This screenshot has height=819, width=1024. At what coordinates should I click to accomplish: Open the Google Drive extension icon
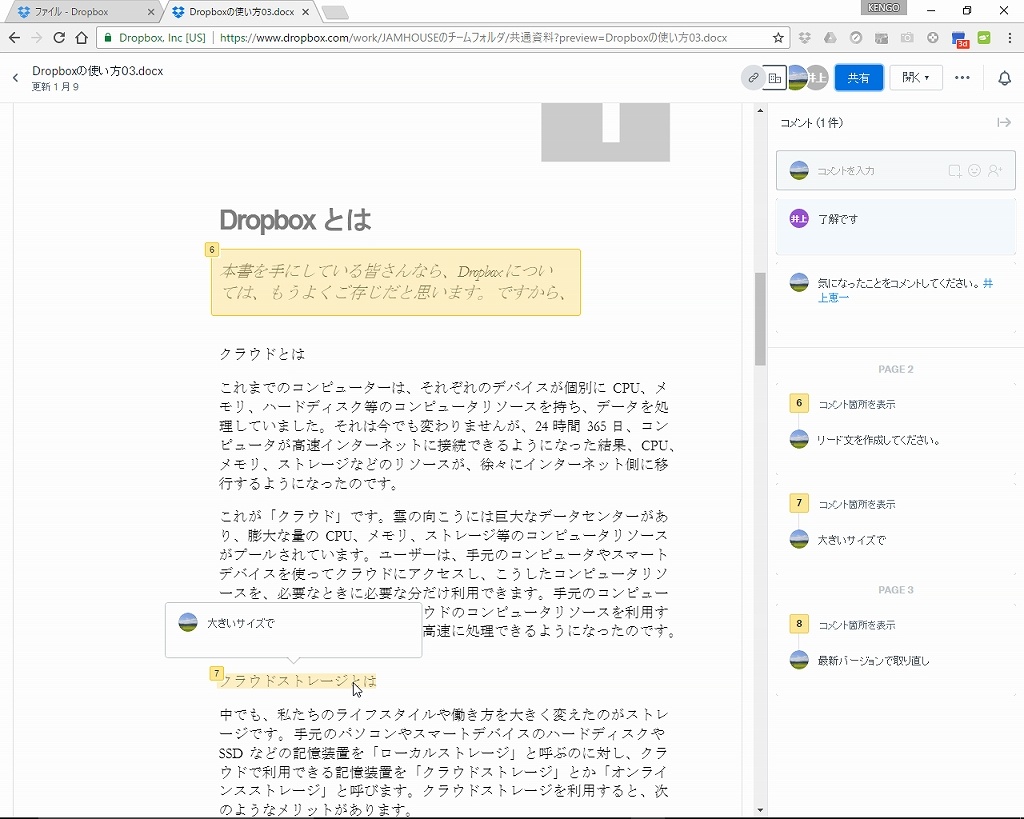coord(830,38)
